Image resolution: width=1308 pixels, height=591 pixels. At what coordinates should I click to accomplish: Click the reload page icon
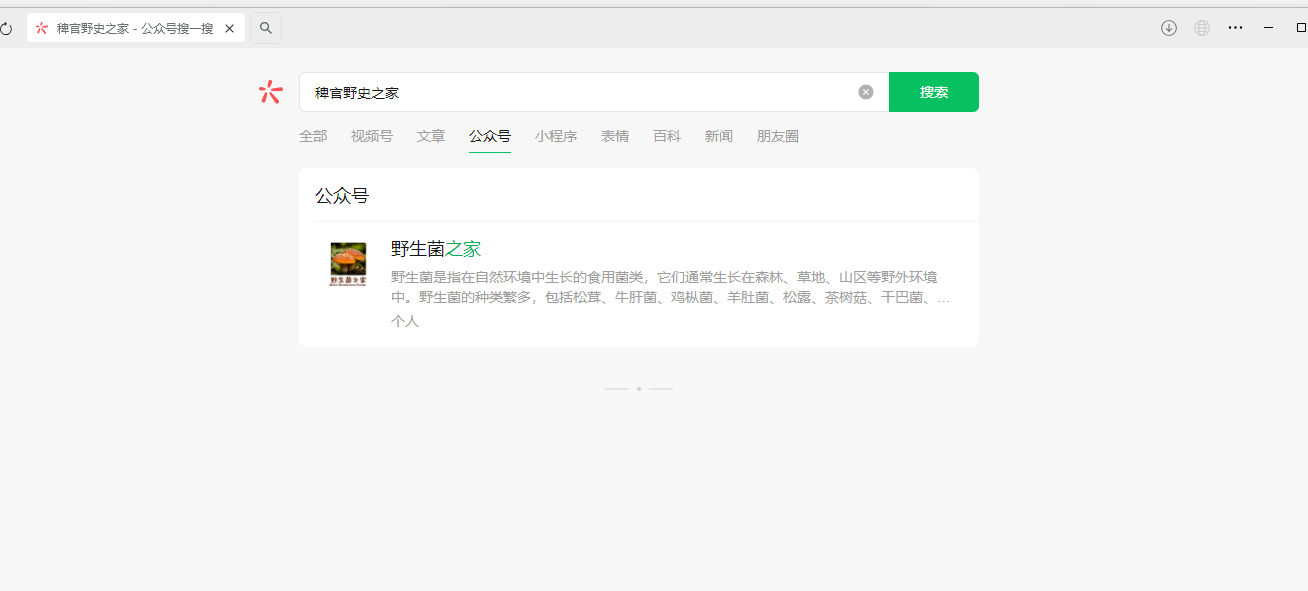[5, 28]
